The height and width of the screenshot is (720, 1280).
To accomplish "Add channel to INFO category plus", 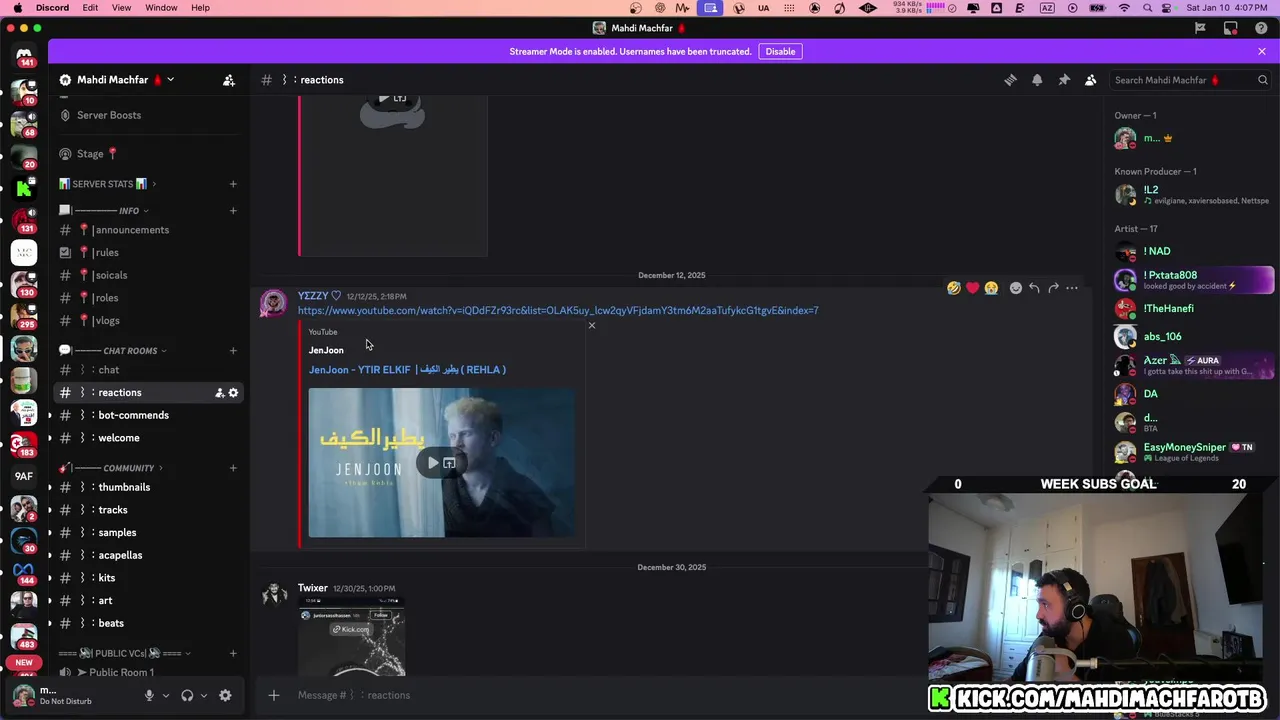I will (233, 211).
